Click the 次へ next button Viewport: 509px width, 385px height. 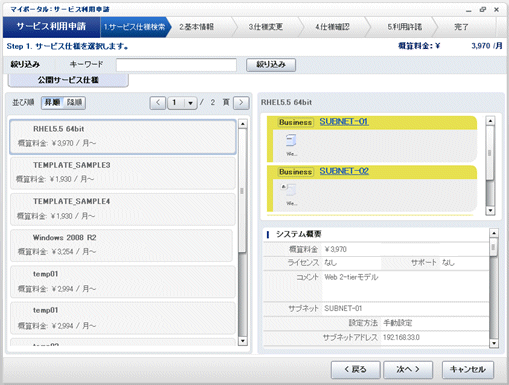tap(408, 369)
